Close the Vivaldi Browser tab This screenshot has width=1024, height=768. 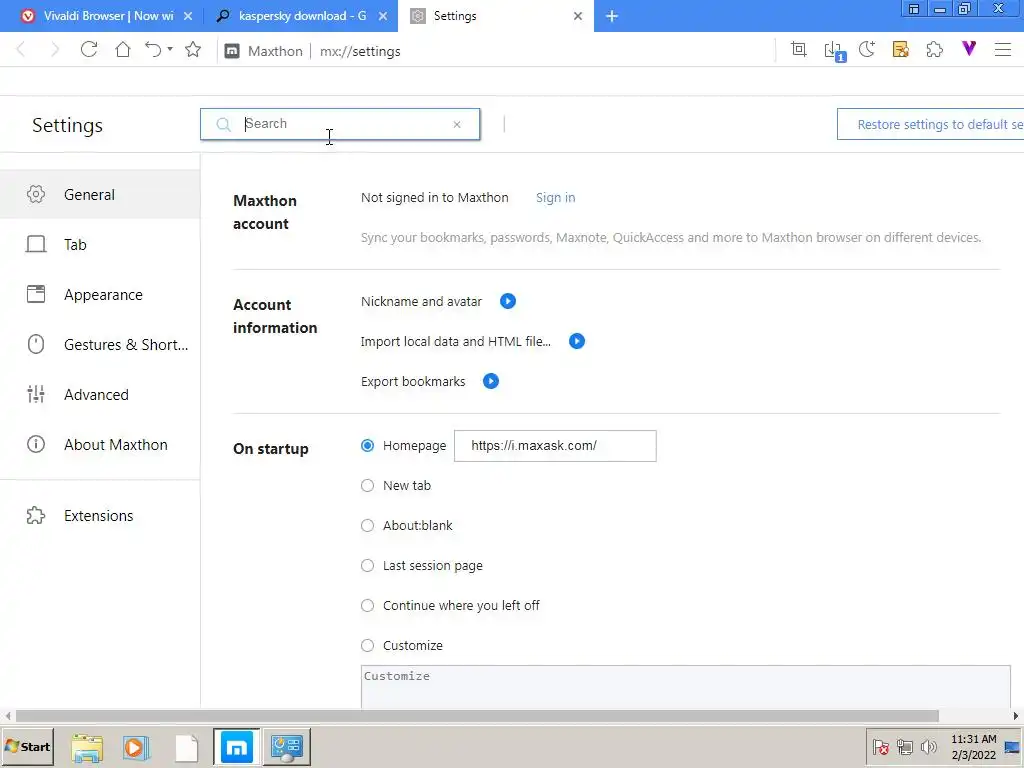click(188, 16)
